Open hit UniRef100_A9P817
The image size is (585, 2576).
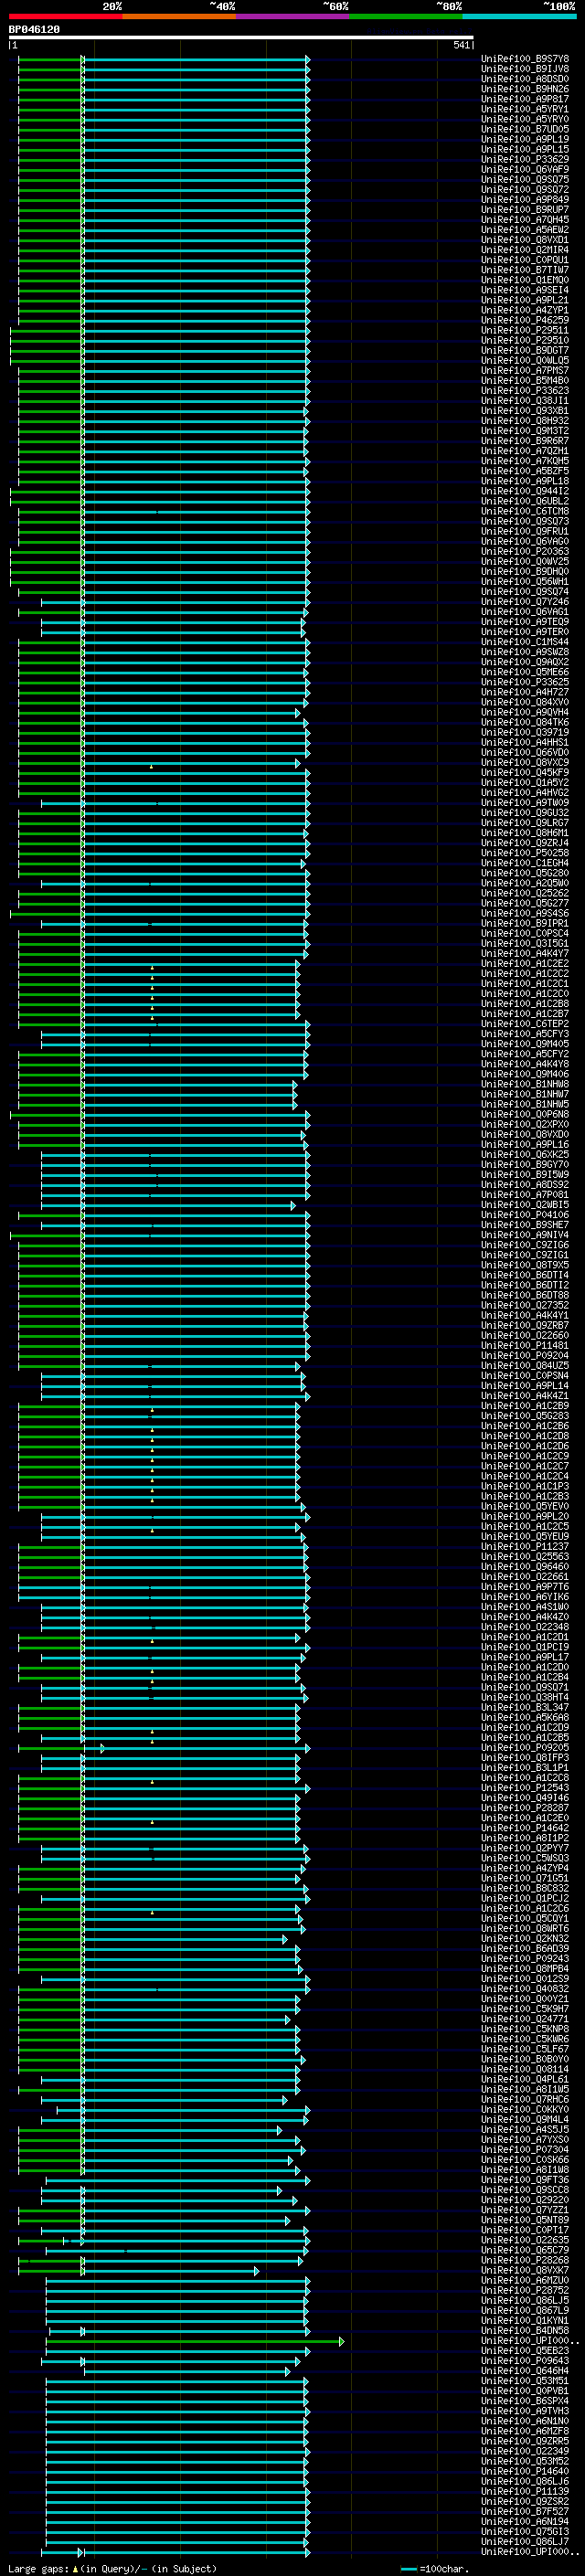[525, 99]
